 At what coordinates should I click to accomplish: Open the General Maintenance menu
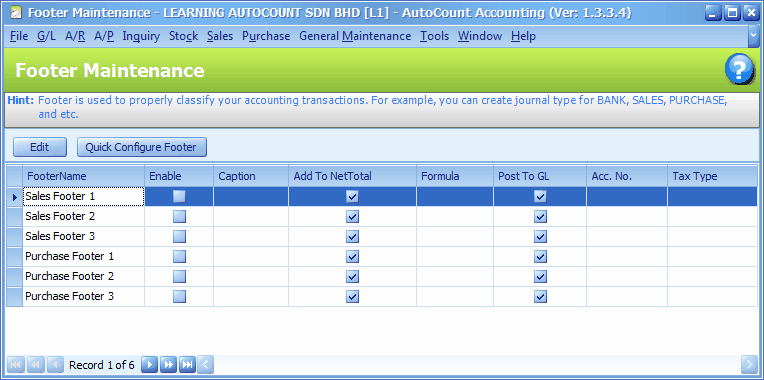[355, 36]
